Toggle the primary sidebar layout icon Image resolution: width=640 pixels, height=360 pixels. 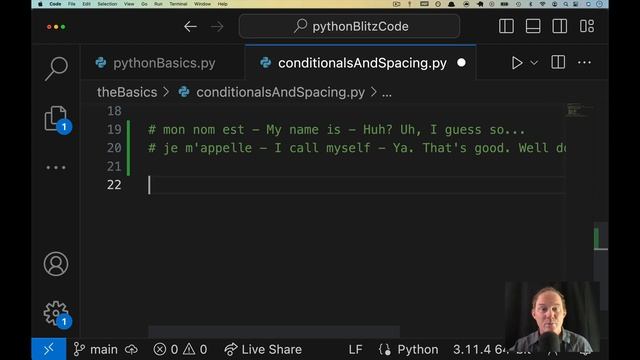point(506,26)
